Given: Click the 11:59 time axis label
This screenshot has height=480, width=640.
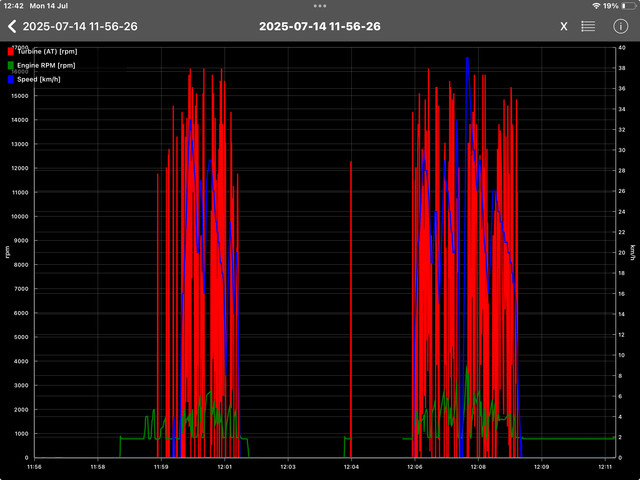Looking at the screenshot, I should coord(161,467).
